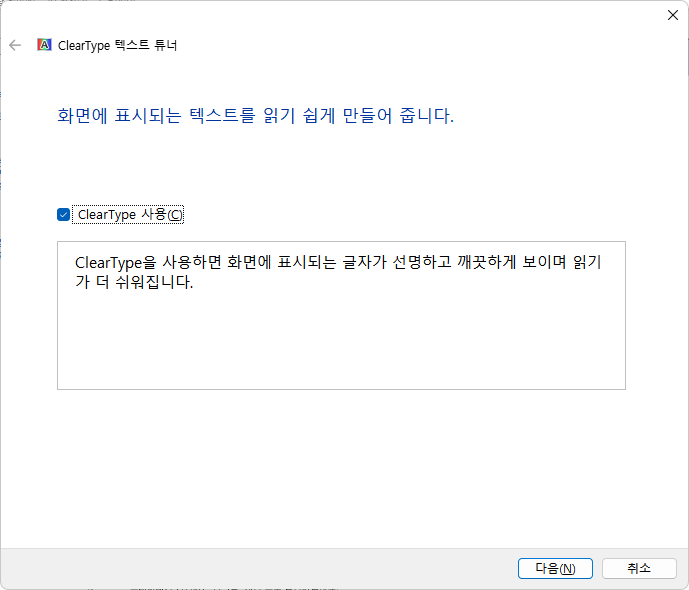Click the 'ClearType 텍스트 튜너' title text
This screenshot has height=590, width=689.
[x=117, y=45]
